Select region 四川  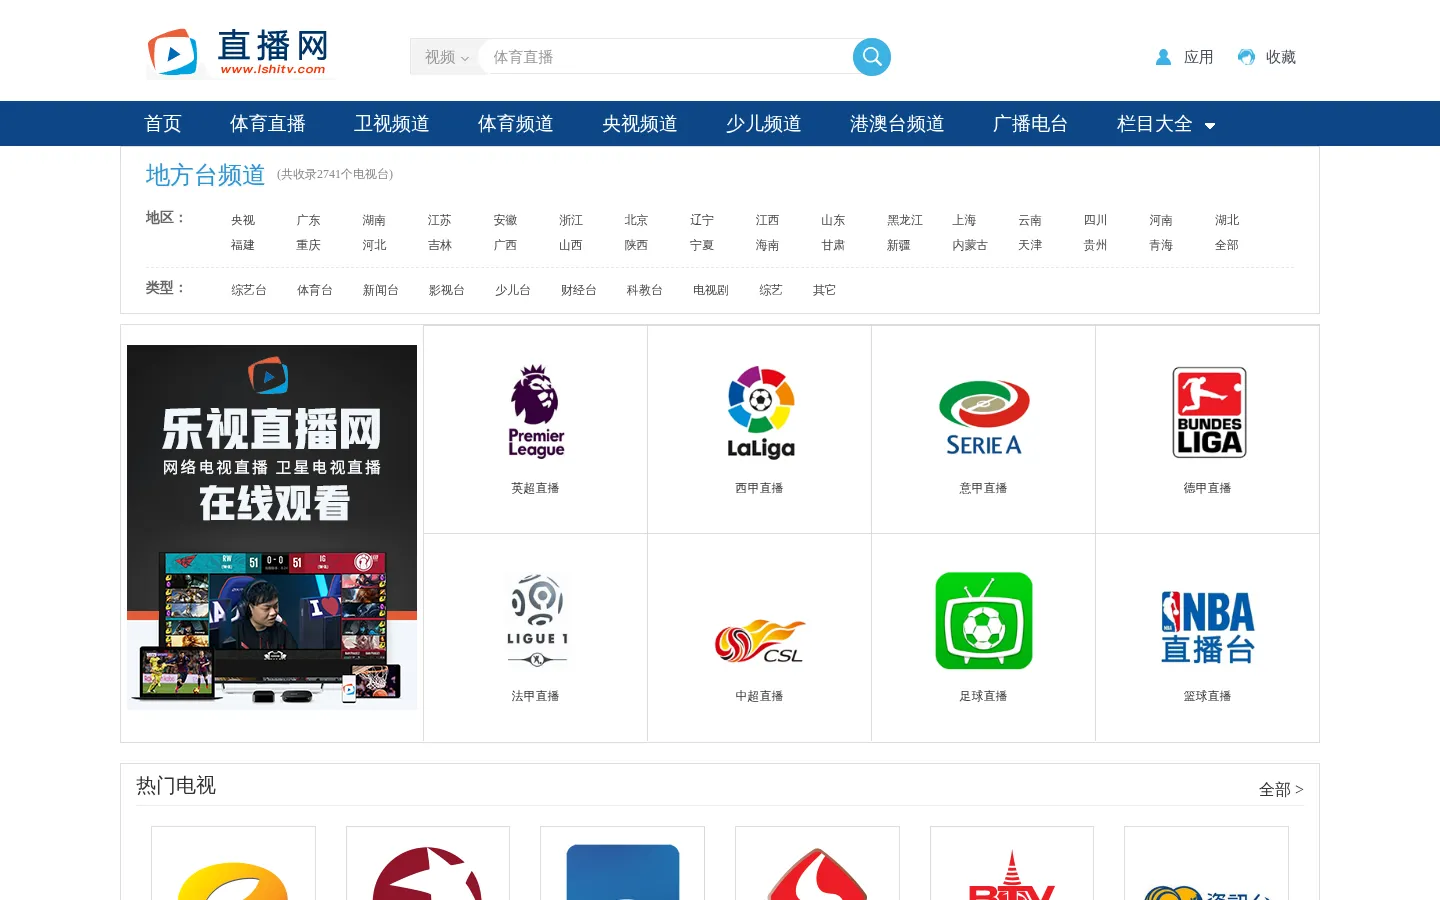(x=1095, y=220)
